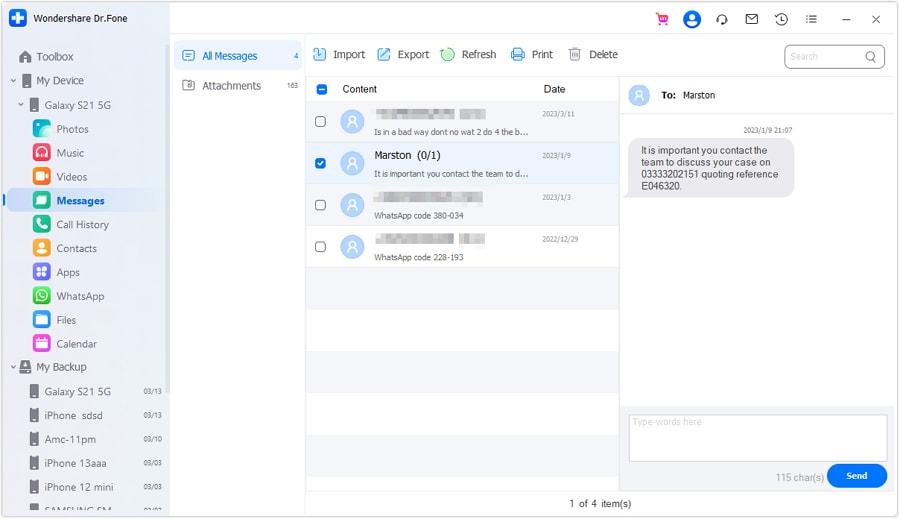Click contact avatar in conversation header
900x519 pixels.
(x=639, y=95)
